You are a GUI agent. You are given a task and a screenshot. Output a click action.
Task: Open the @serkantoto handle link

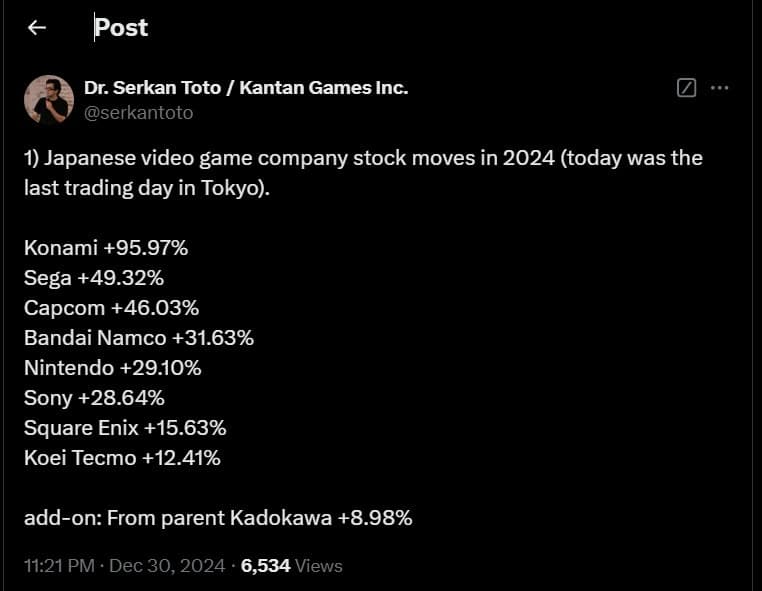click(139, 113)
